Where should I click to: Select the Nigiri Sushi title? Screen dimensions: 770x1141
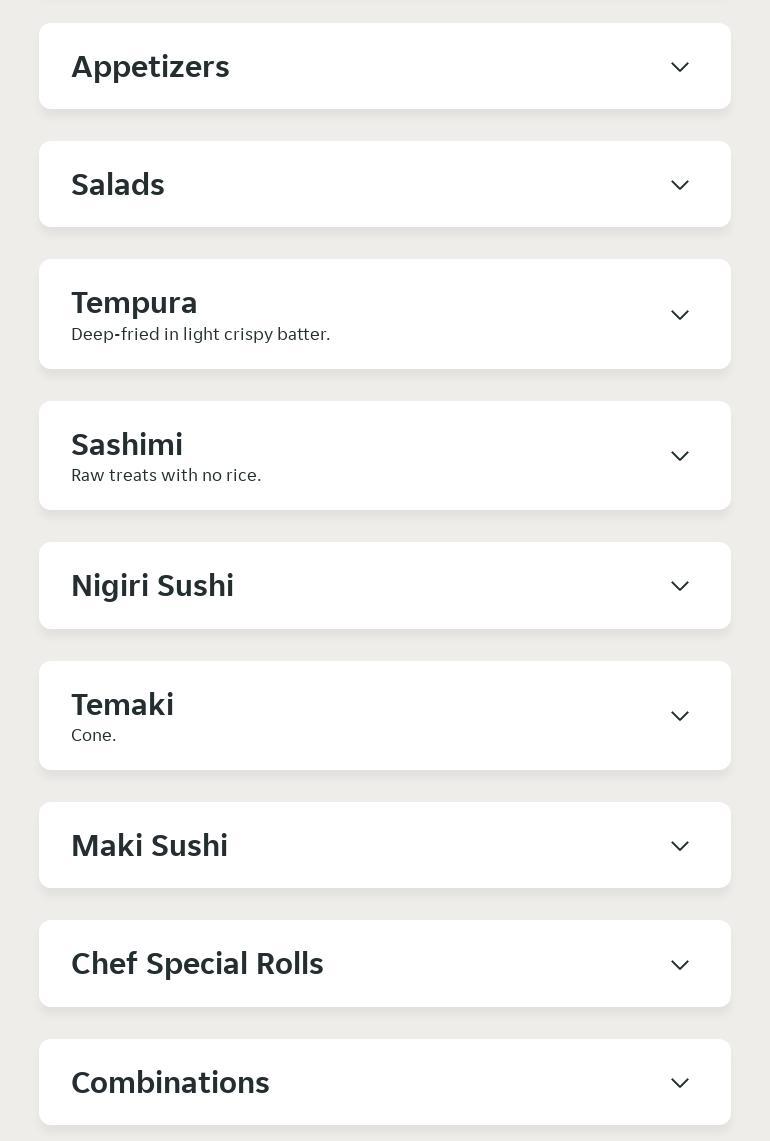(x=153, y=586)
